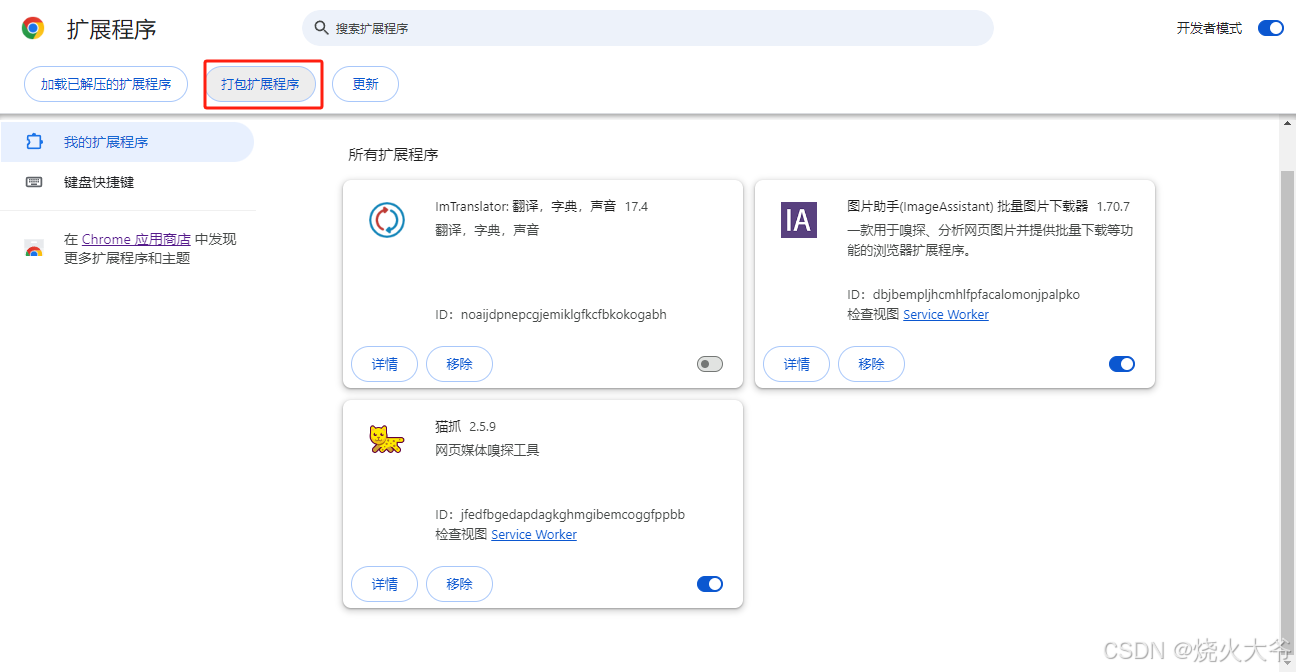Viewport: 1296px width, 672px height.
Task: Click 移除 for 猫抓
Action: [x=459, y=584]
